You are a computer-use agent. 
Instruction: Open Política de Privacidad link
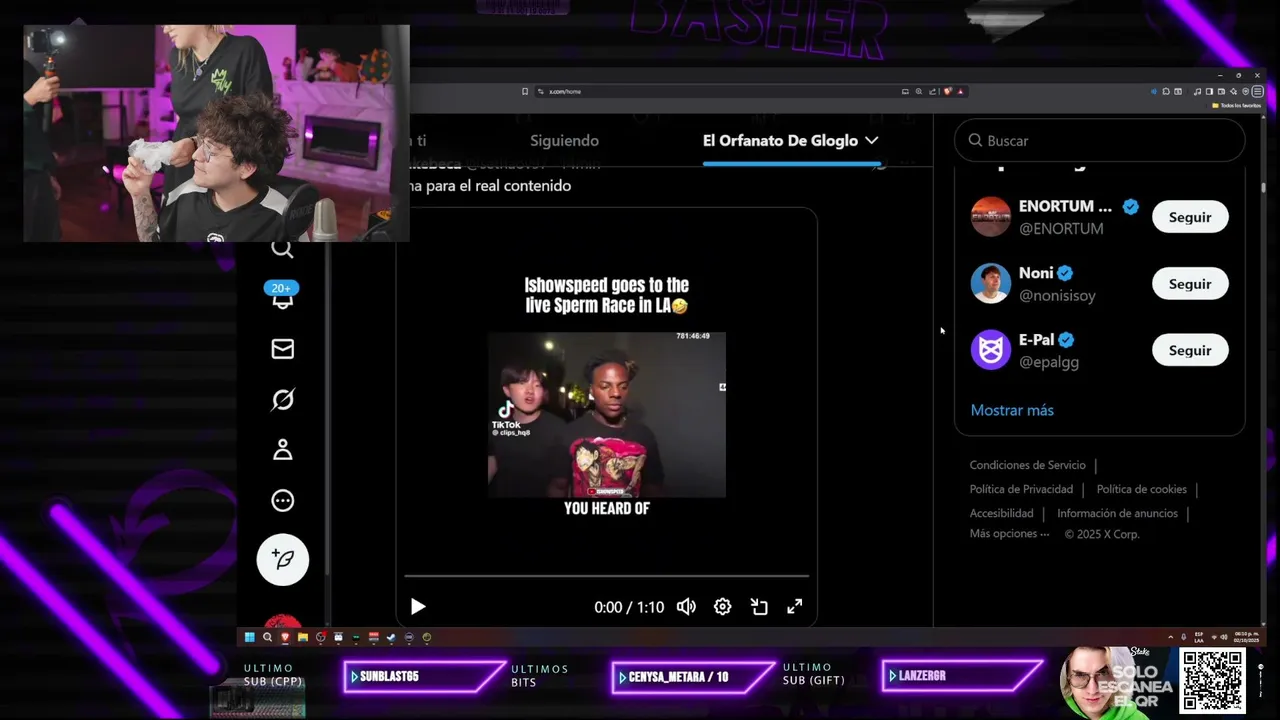[x=1021, y=489]
